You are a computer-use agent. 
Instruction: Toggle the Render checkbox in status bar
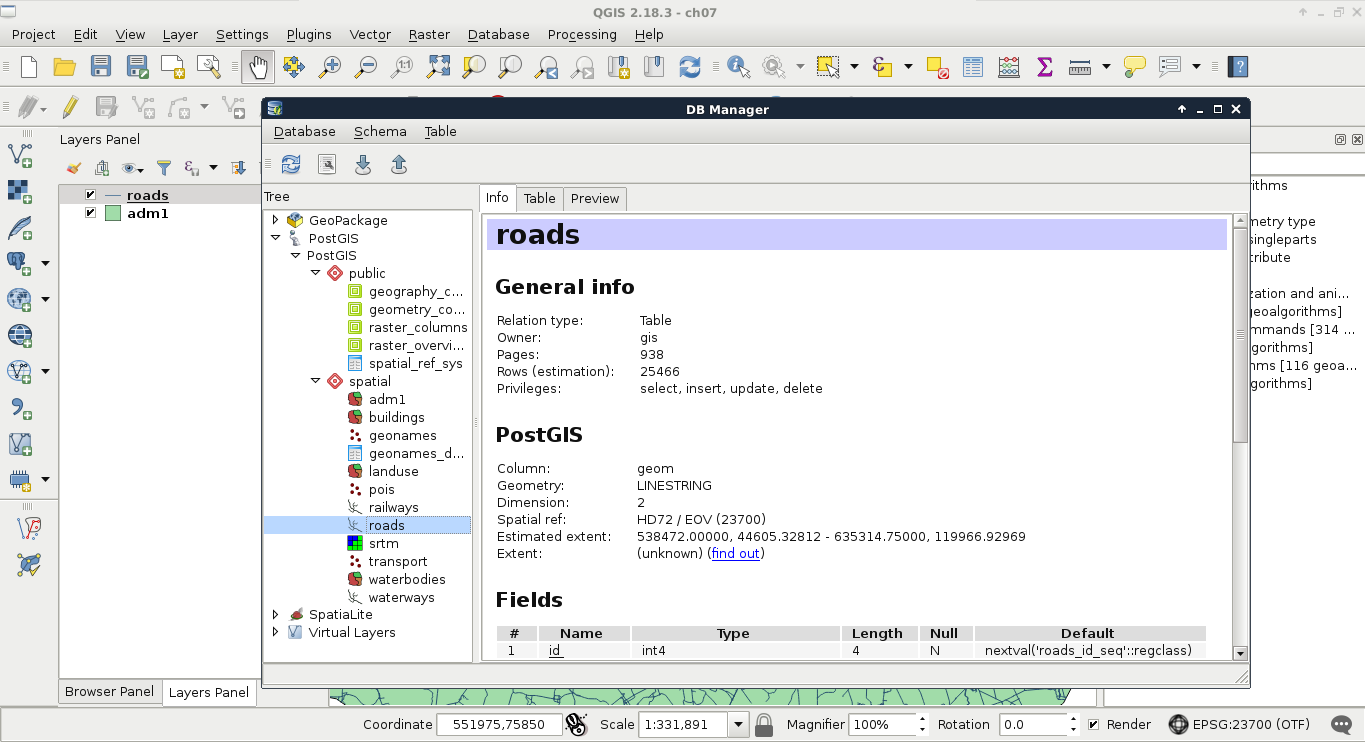1093,724
